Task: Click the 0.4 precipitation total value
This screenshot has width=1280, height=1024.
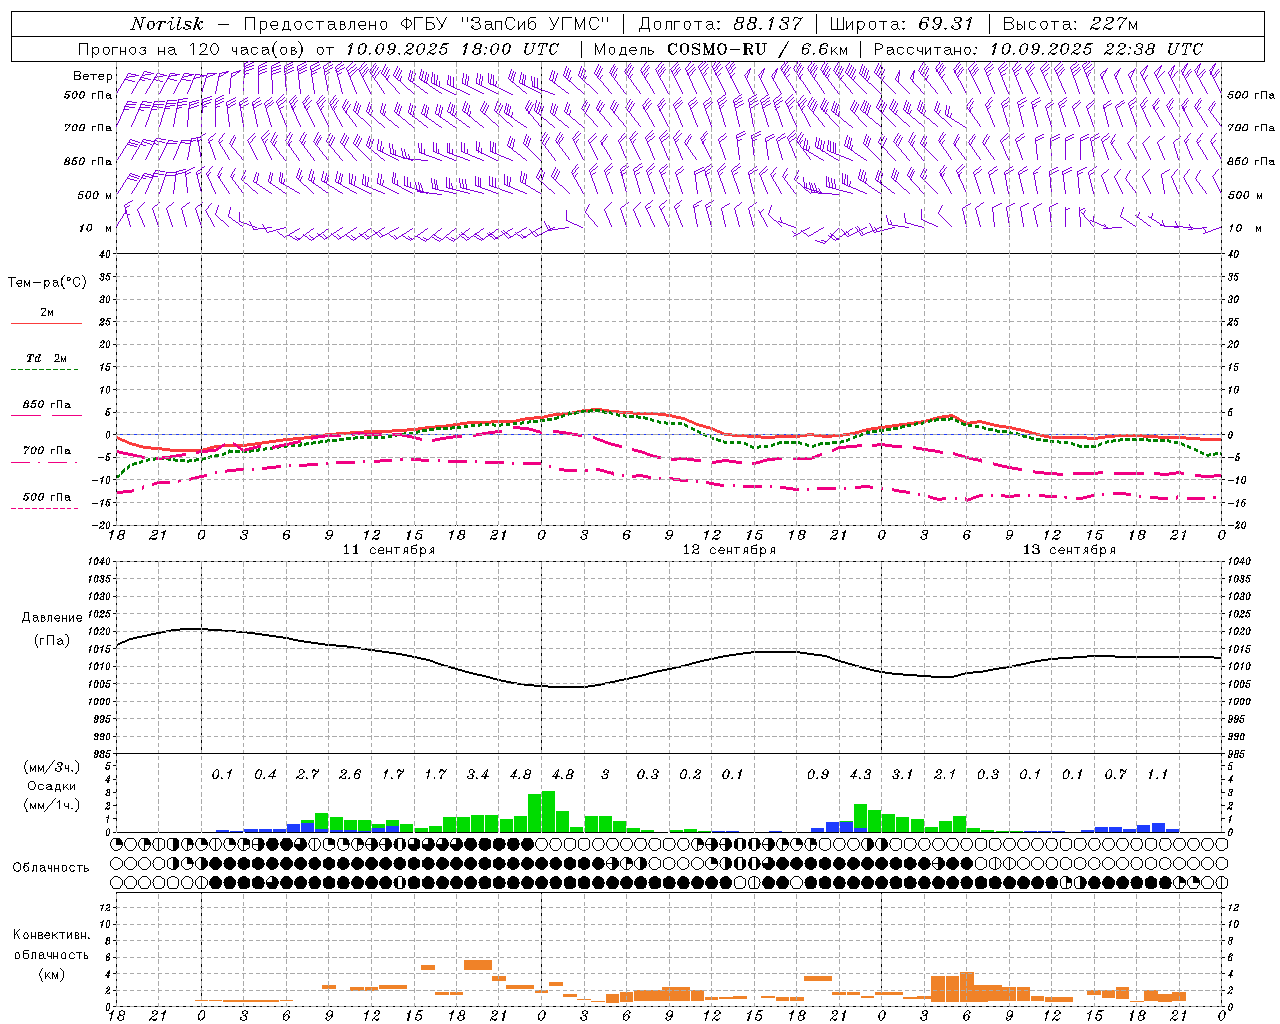Action: [265, 775]
